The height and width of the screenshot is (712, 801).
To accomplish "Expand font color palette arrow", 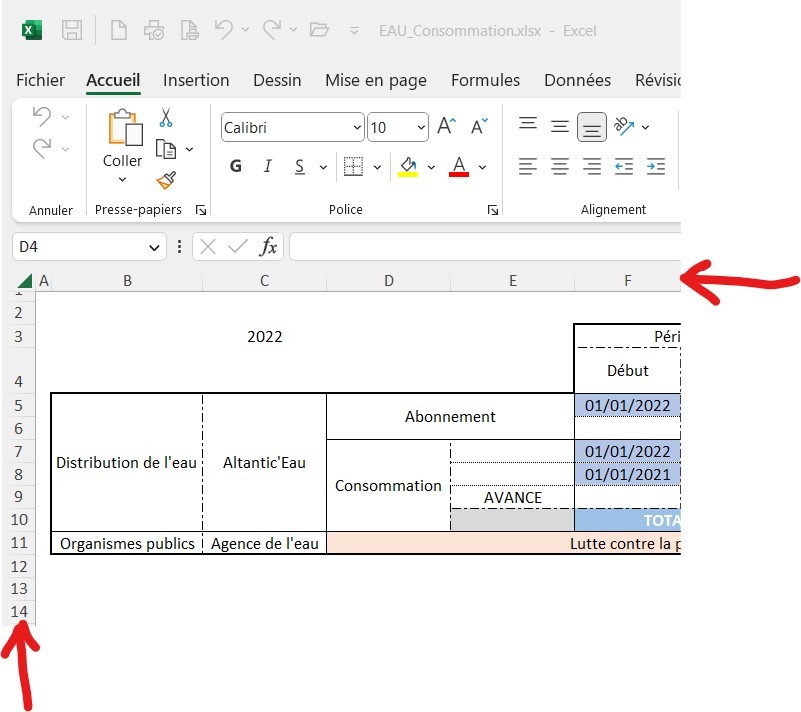I will [x=482, y=167].
